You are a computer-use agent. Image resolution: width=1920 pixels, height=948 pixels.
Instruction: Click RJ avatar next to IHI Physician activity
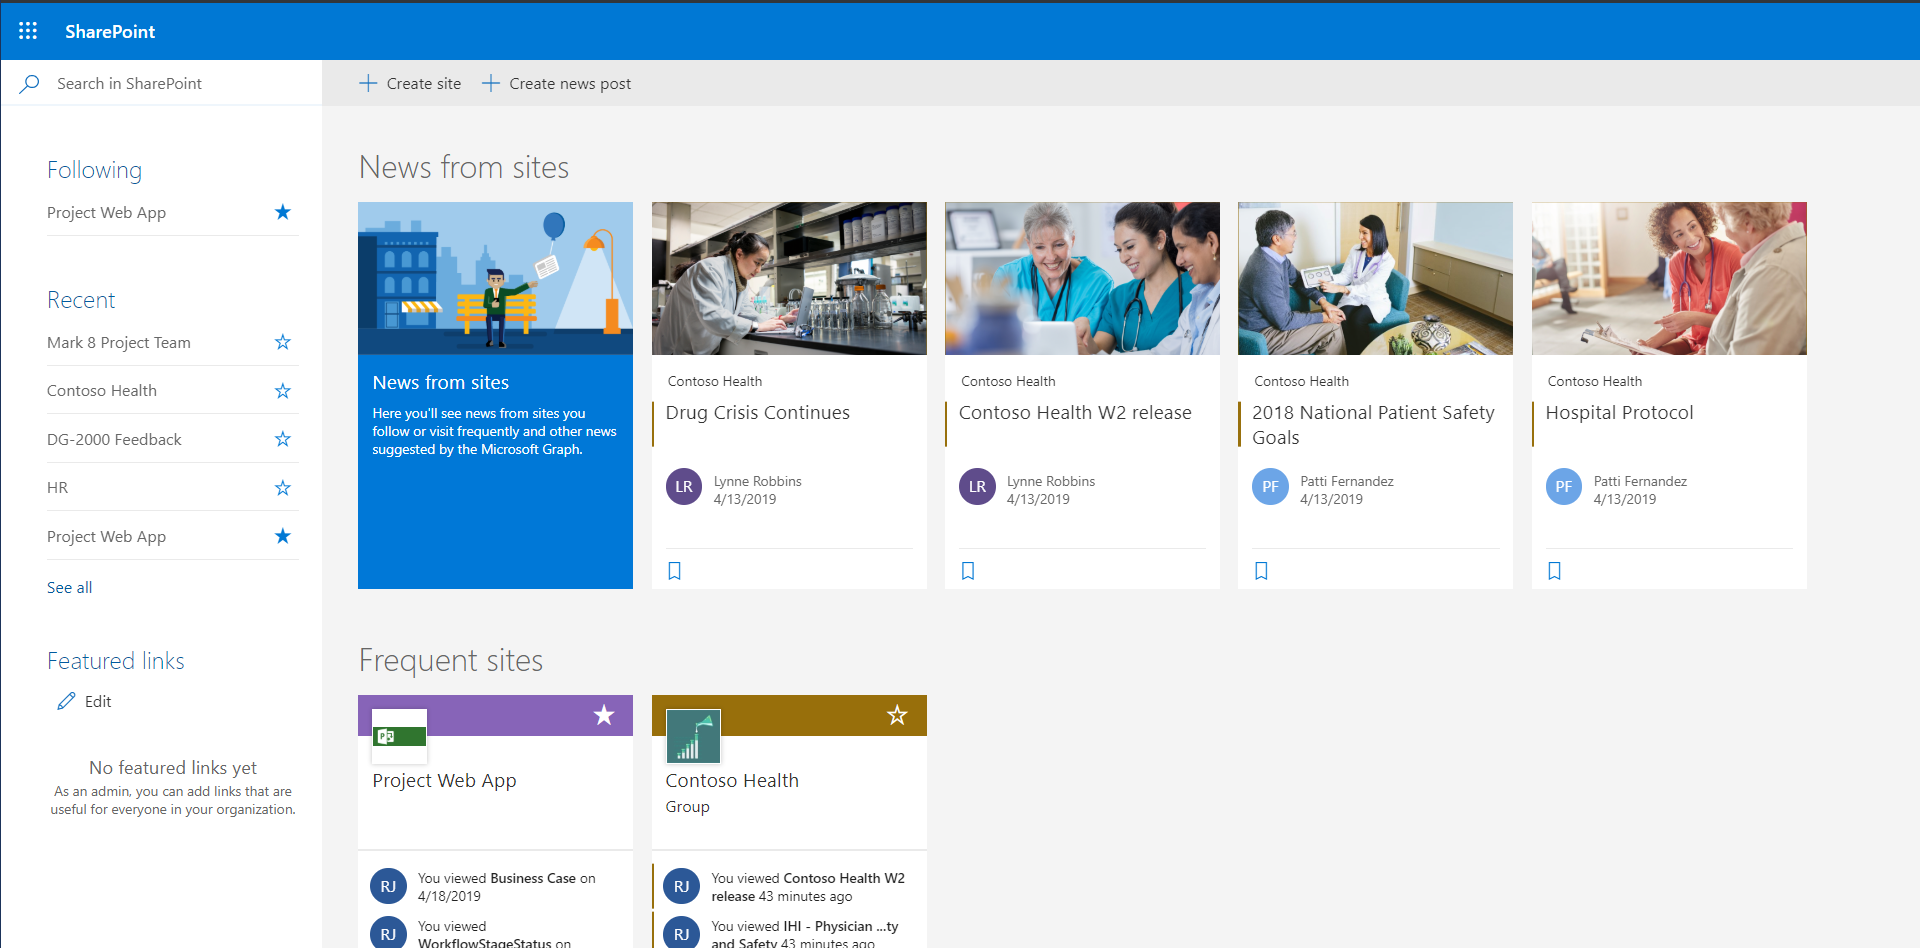pos(682,933)
